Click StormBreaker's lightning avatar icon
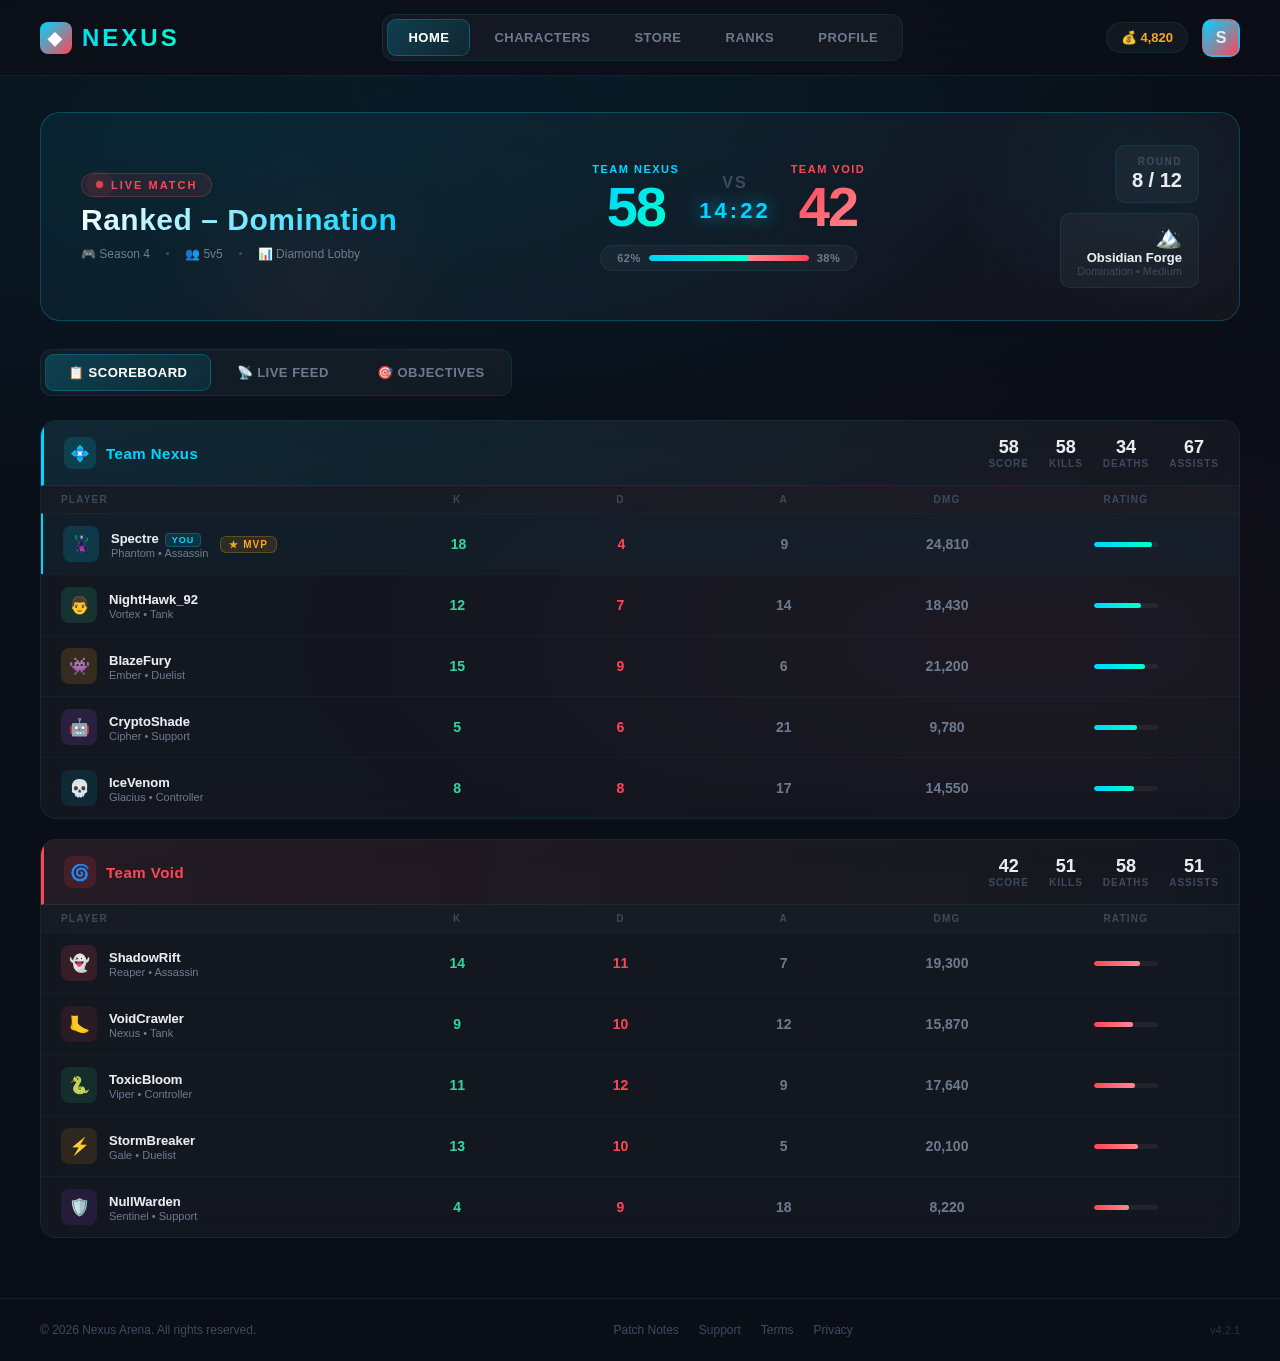 pyautogui.click(x=79, y=1146)
